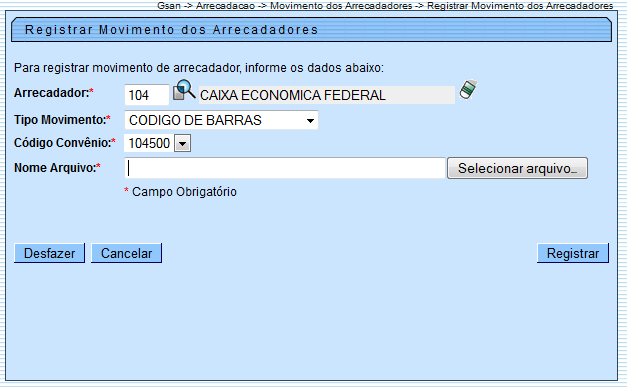Click the breadcrumb text Gsan -> Arrecadacao
627x387 pixels.
click(206, 6)
